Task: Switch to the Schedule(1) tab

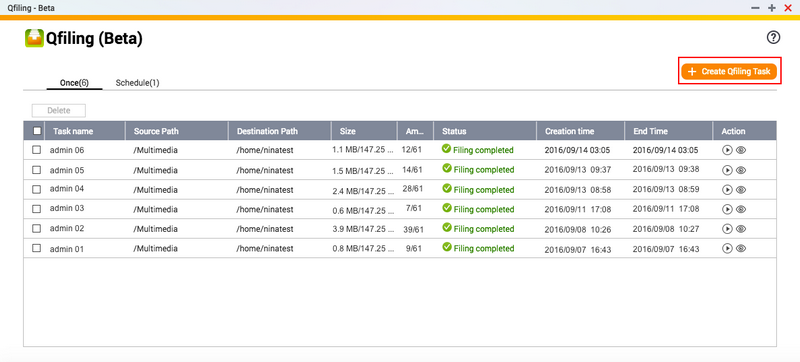Action: [x=137, y=83]
